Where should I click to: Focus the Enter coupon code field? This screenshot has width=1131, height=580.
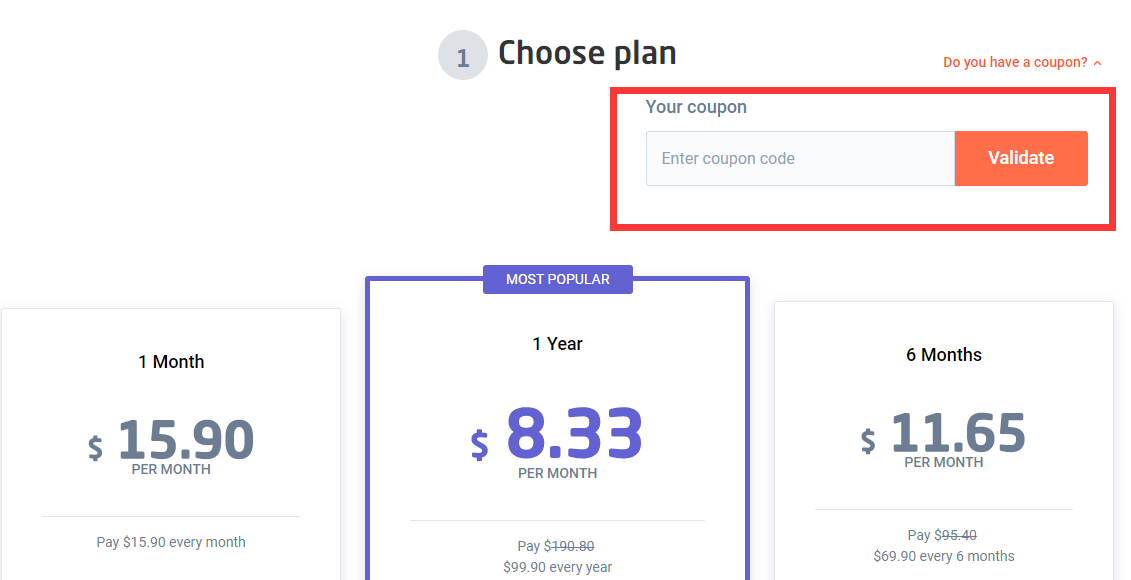801,158
